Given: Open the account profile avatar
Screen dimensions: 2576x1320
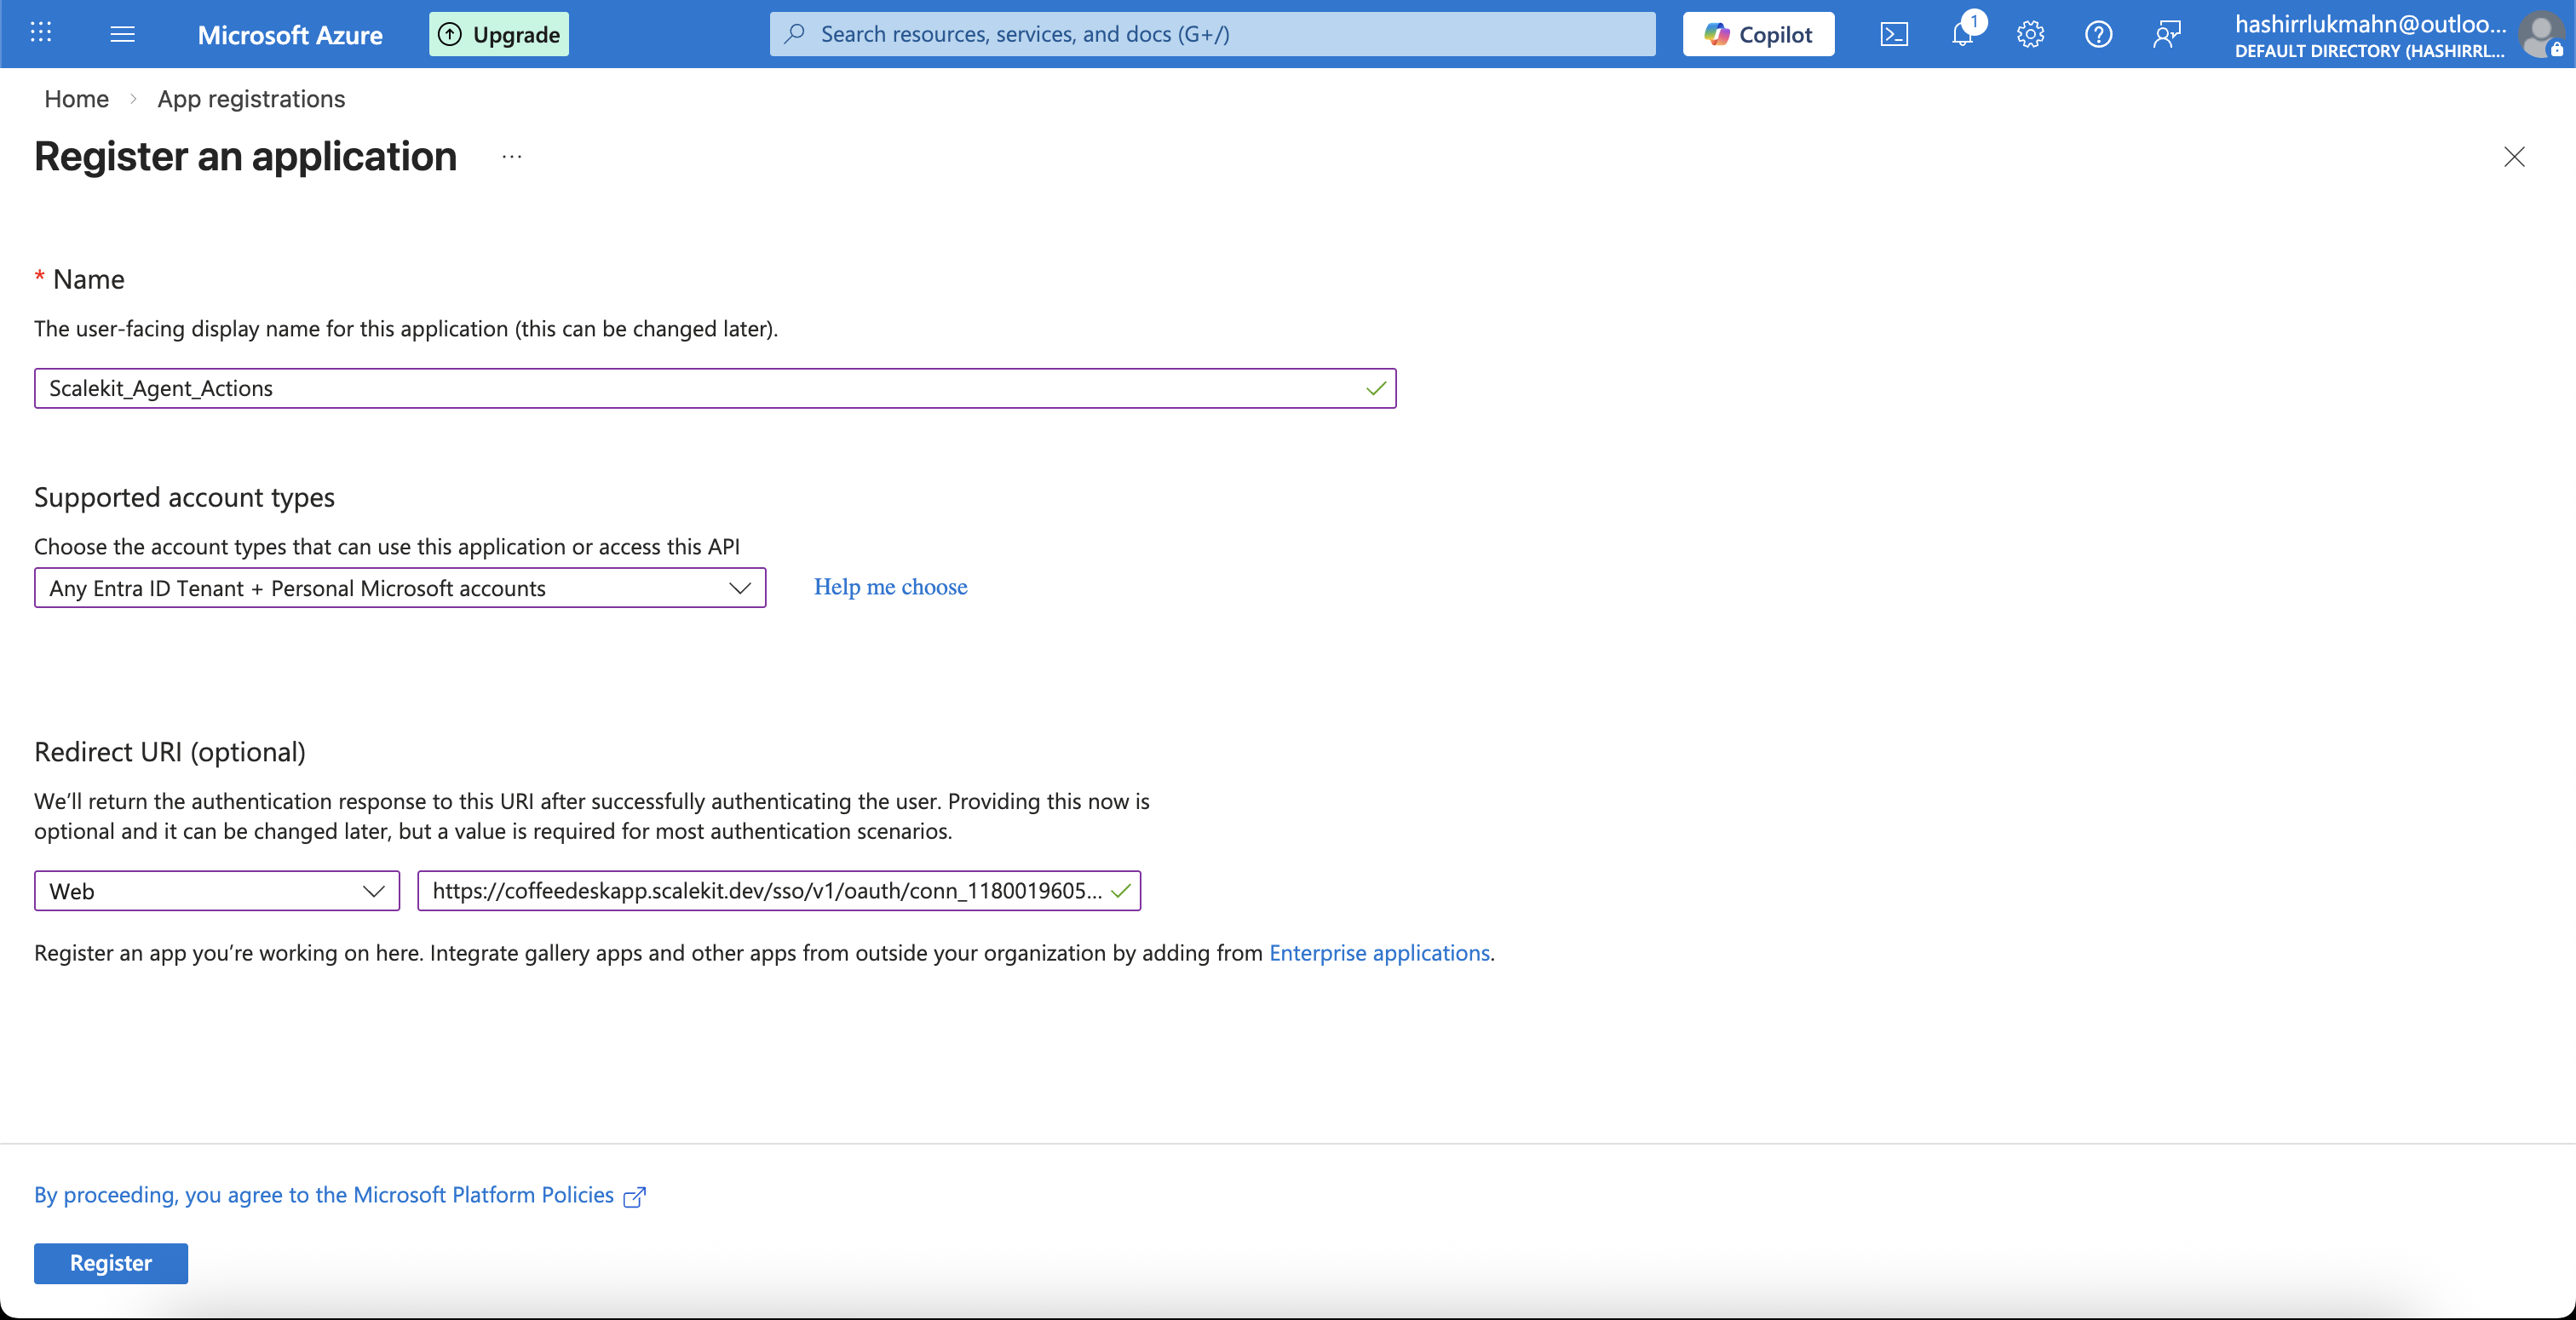Looking at the screenshot, I should coord(2542,33).
